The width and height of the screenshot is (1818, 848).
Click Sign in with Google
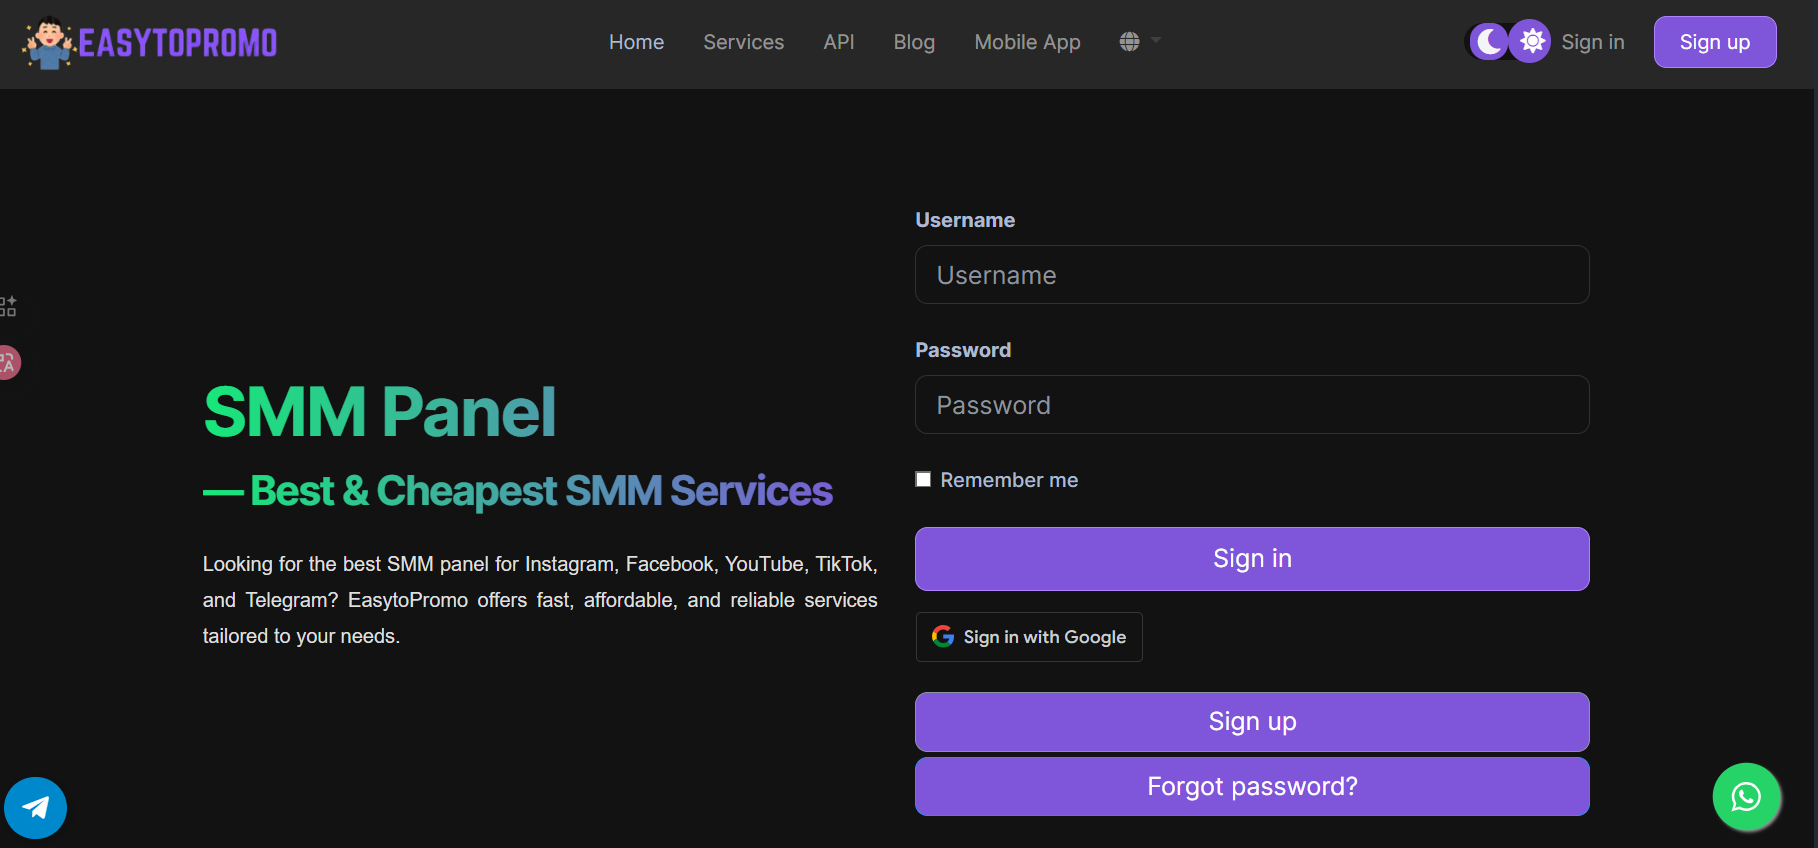tap(1029, 637)
